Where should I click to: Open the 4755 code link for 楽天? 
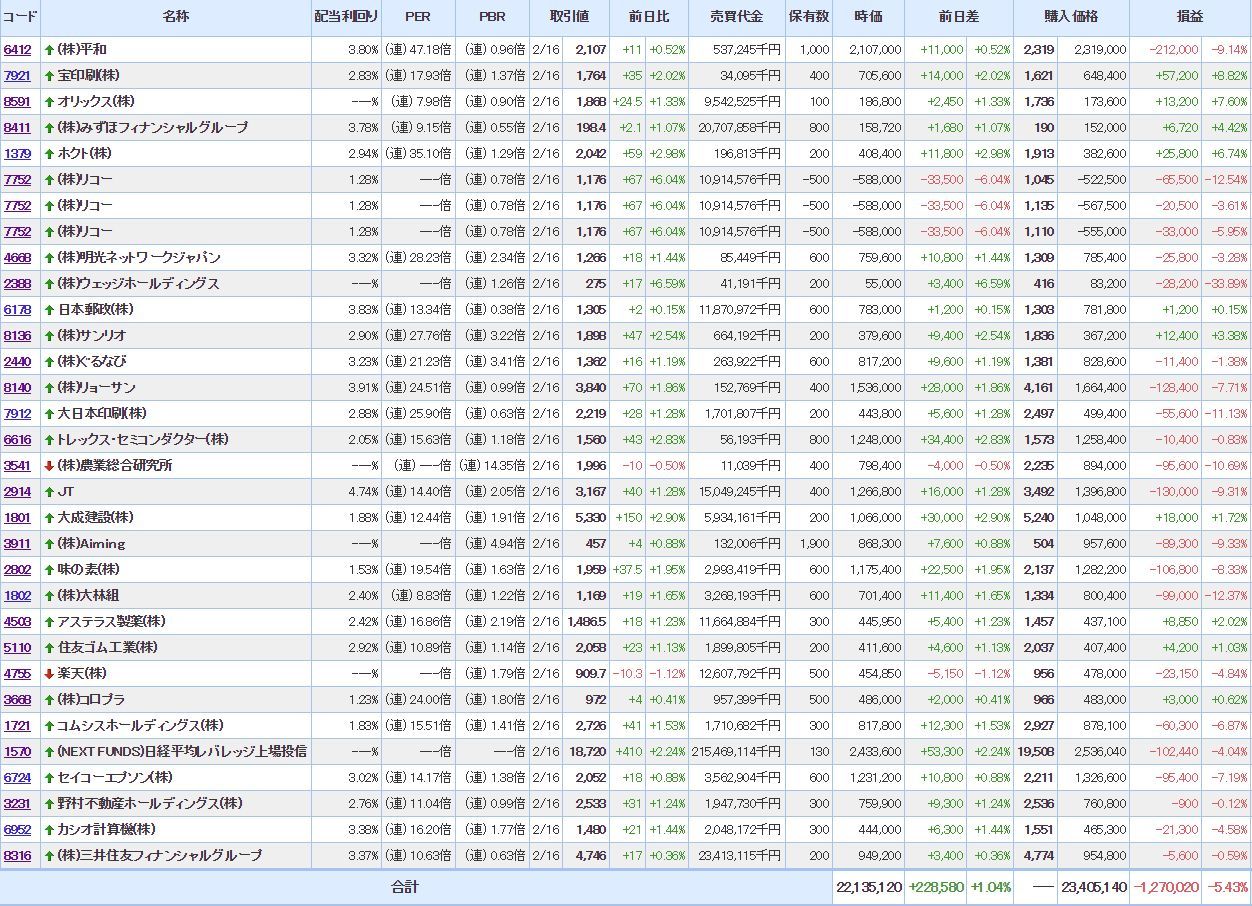(x=17, y=673)
